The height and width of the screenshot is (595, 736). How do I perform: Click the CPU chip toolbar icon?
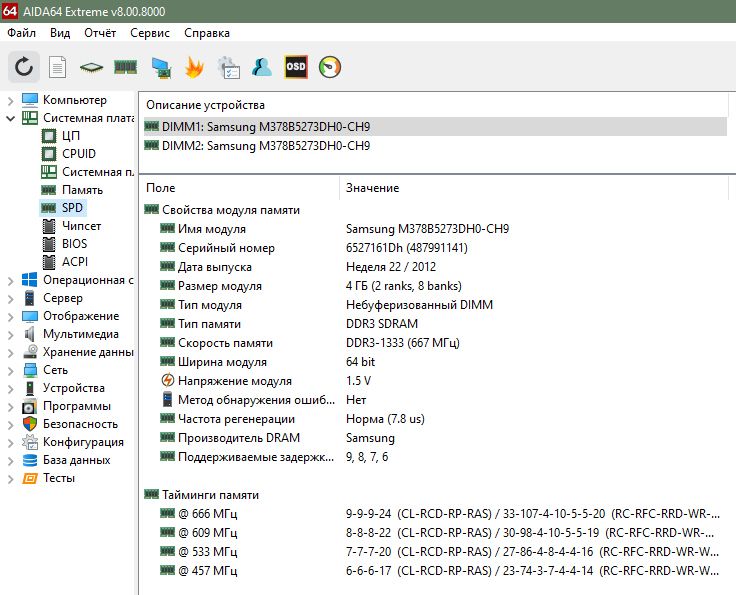click(x=92, y=68)
